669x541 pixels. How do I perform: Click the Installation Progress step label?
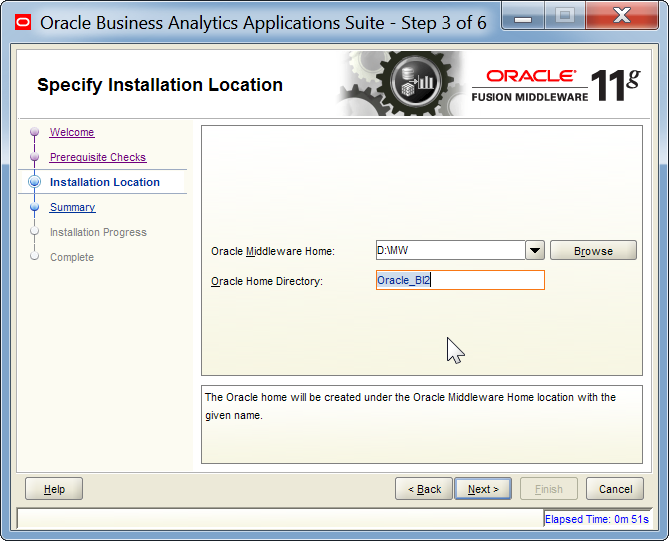tap(98, 233)
